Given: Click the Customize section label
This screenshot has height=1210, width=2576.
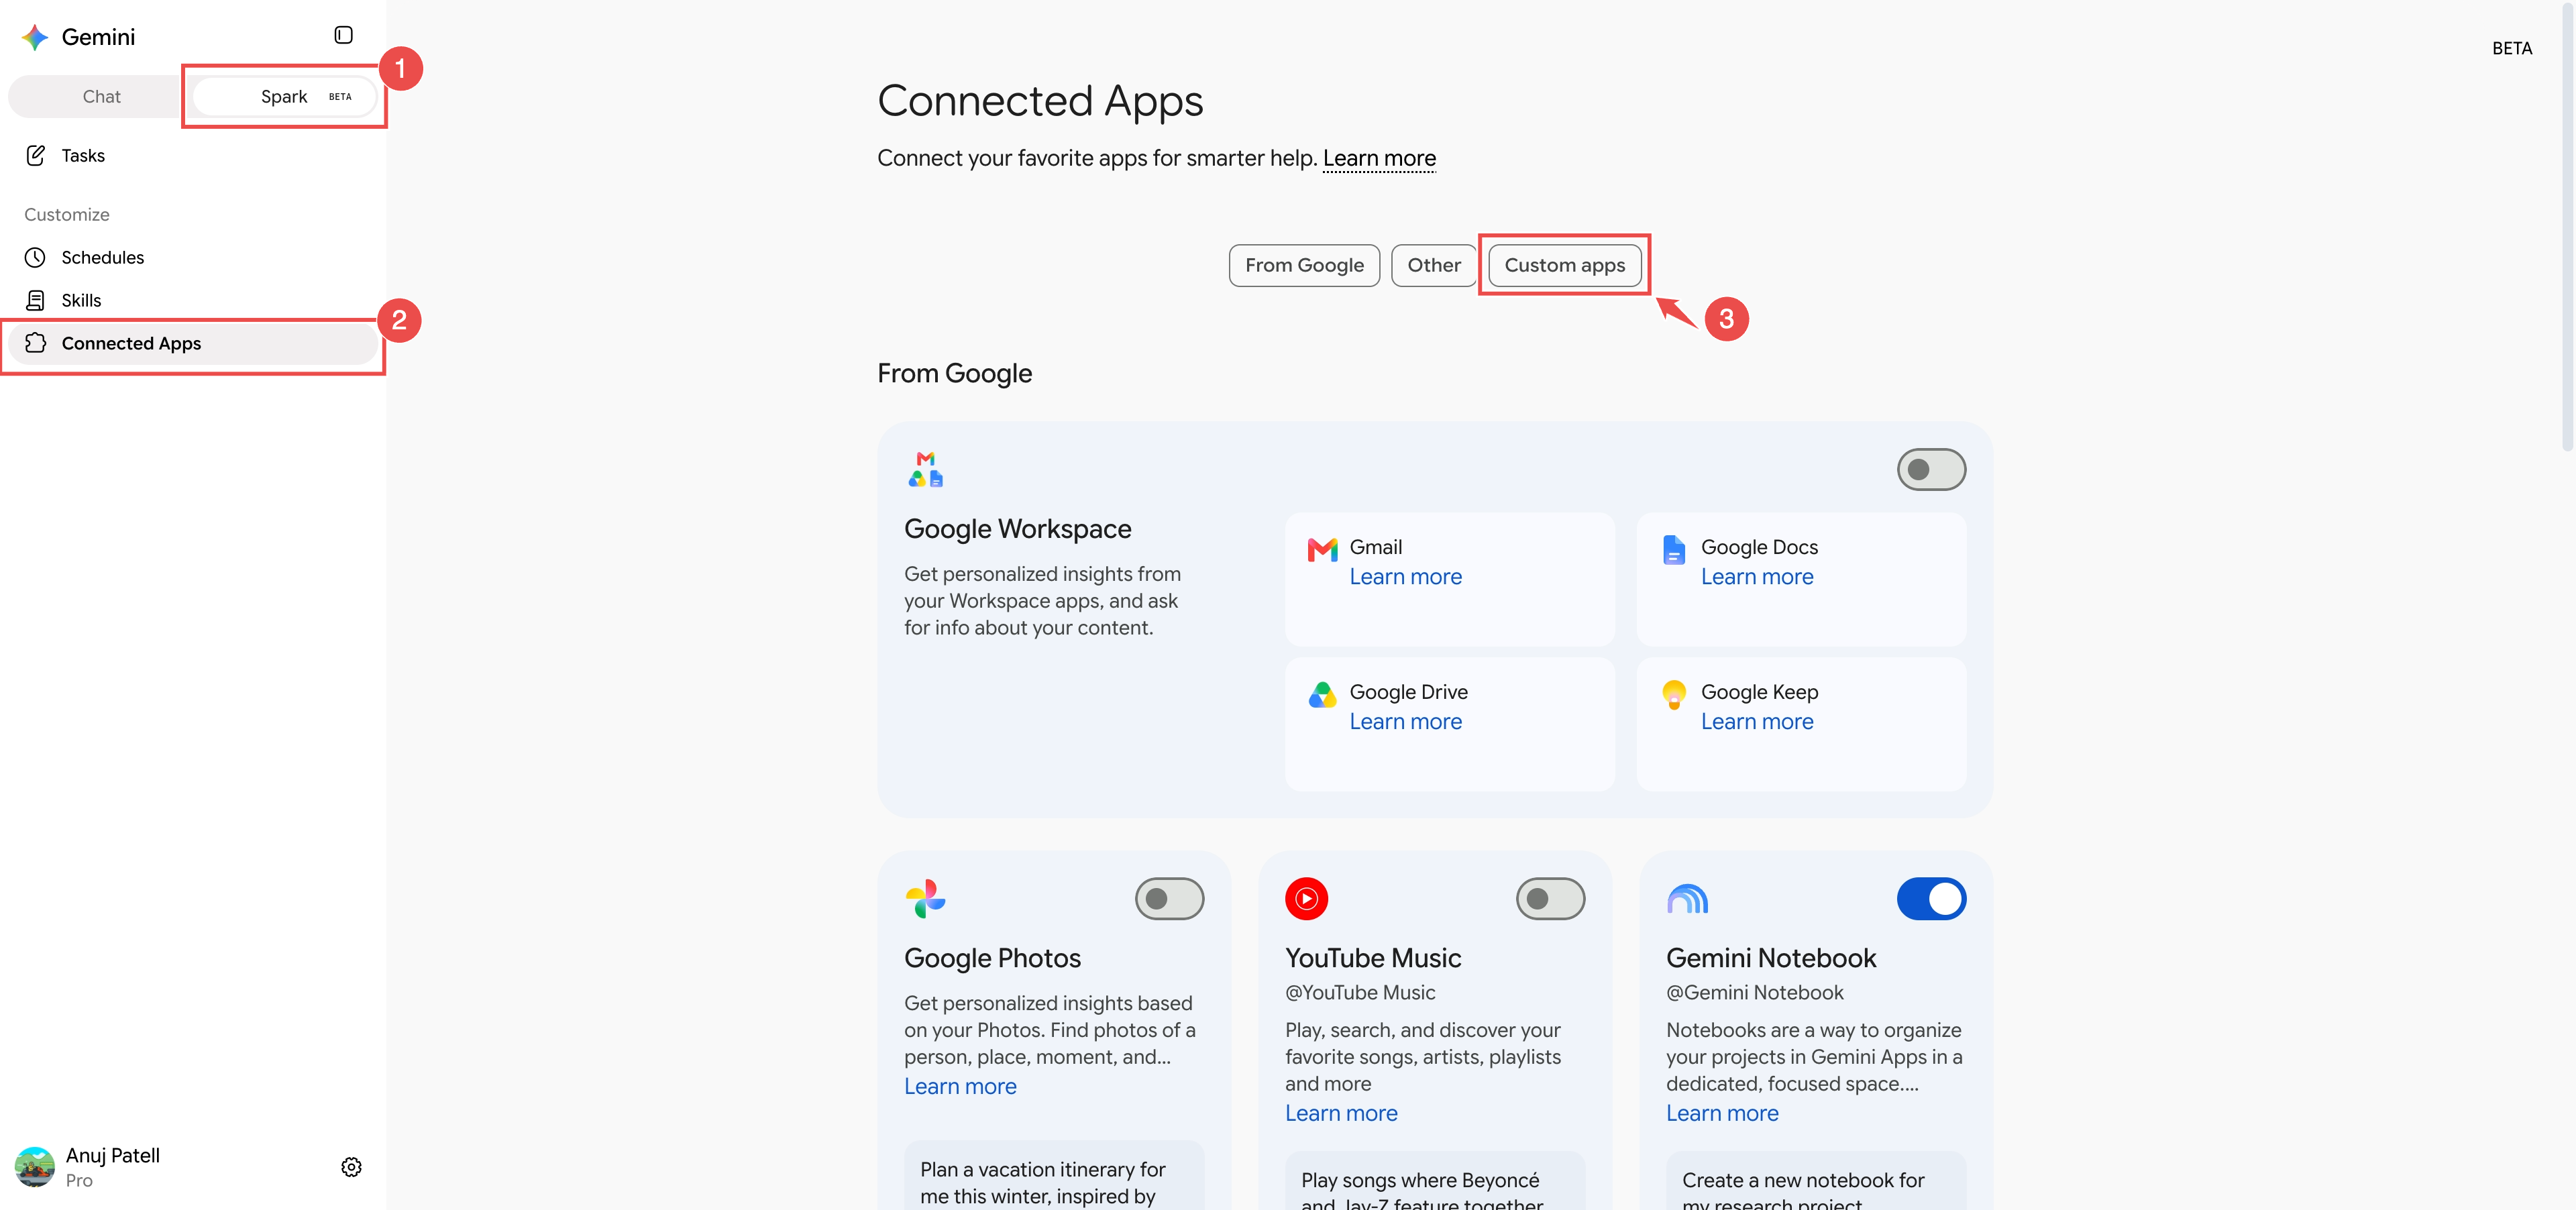Looking at the screenshot, I should coord(67,214).
